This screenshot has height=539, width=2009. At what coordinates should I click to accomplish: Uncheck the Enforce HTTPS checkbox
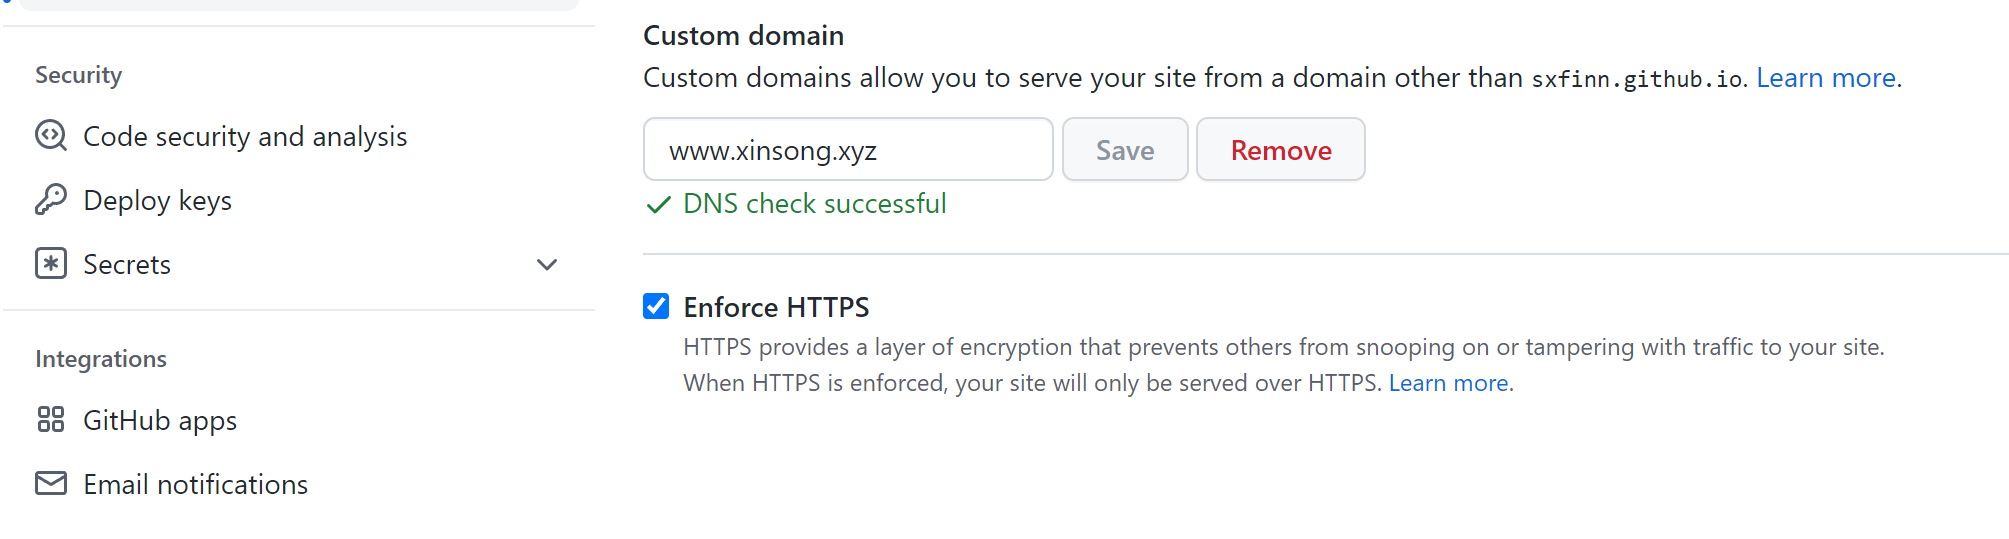656,306
